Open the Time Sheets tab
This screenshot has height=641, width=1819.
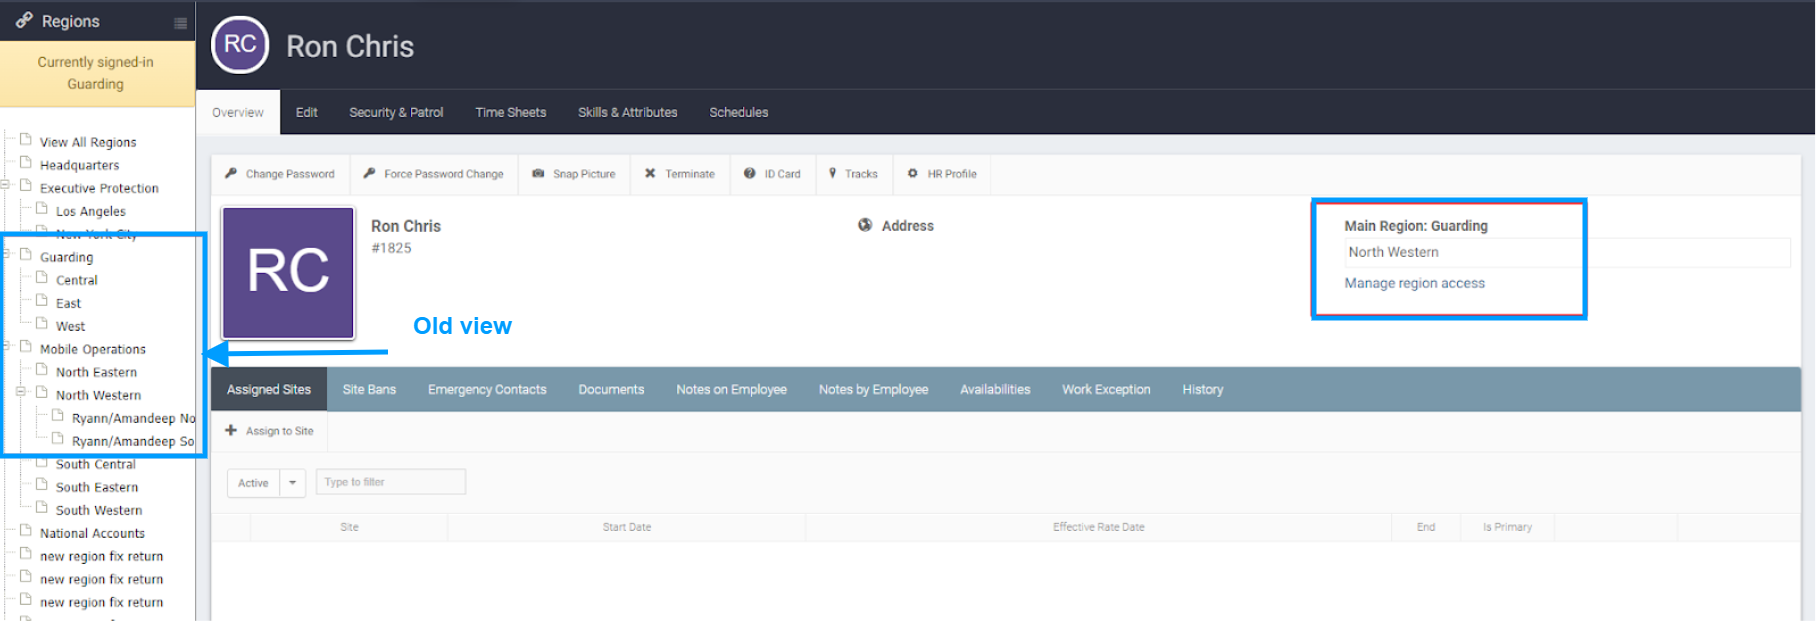pyautogui.click(x=511, y=112)
